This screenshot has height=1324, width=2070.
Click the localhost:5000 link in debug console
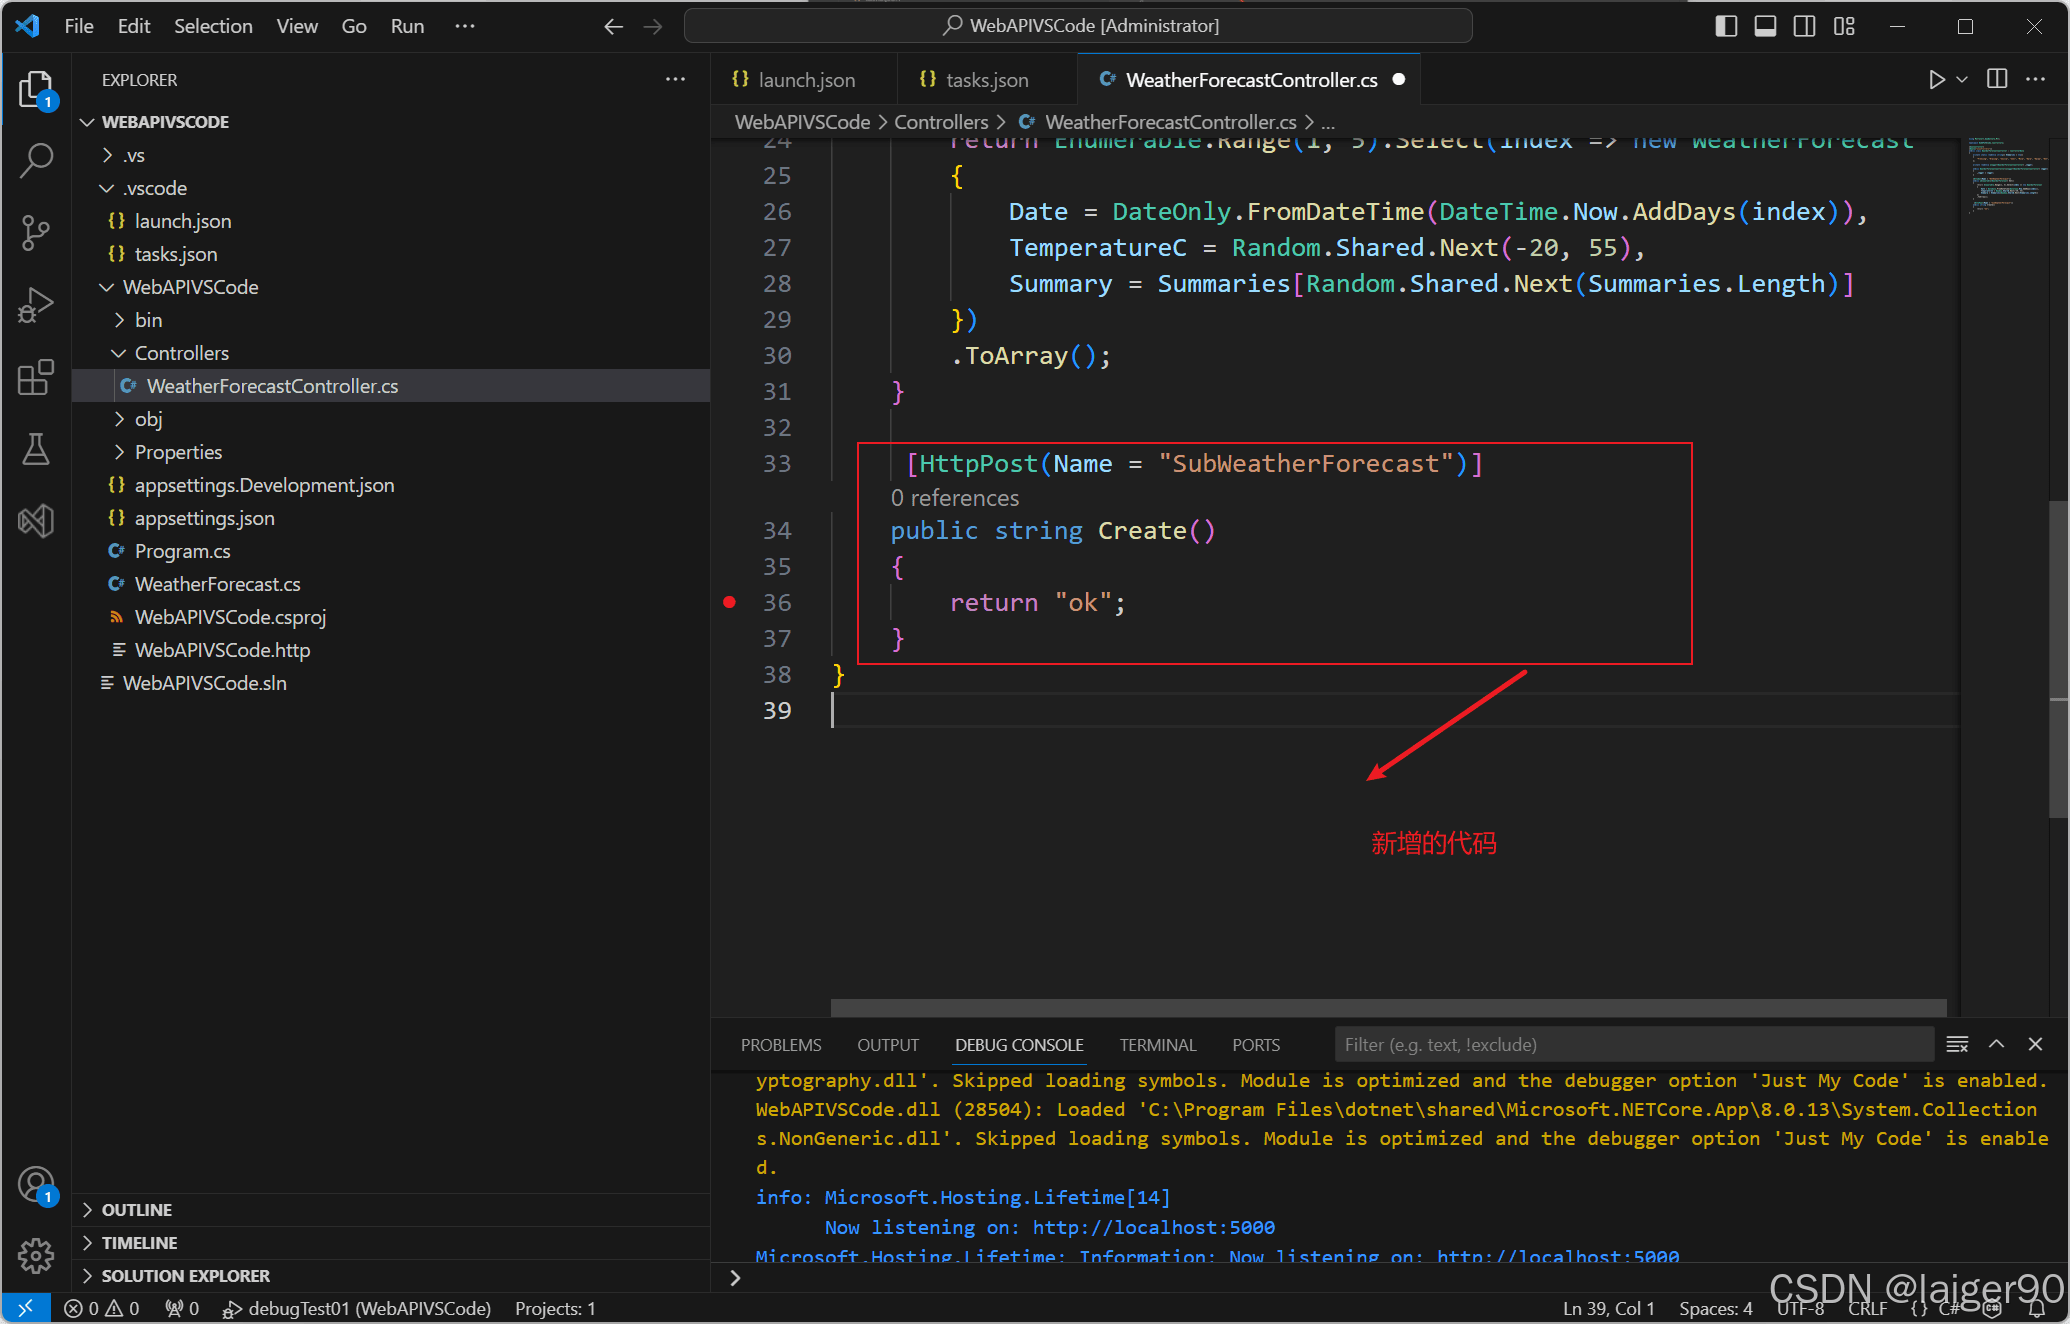point(1153,1227)
